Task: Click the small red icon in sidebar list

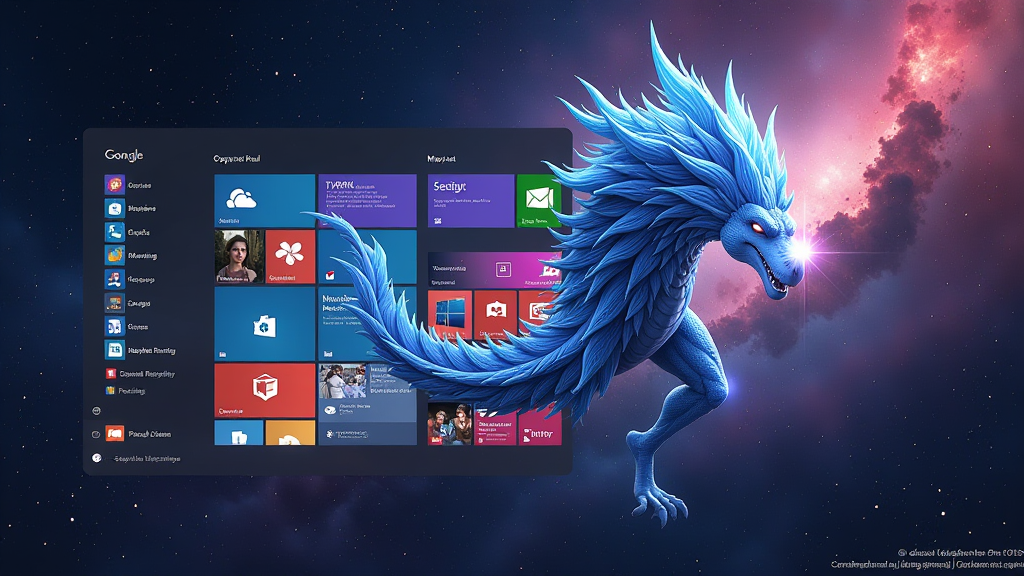Action: tap(110, 374)
